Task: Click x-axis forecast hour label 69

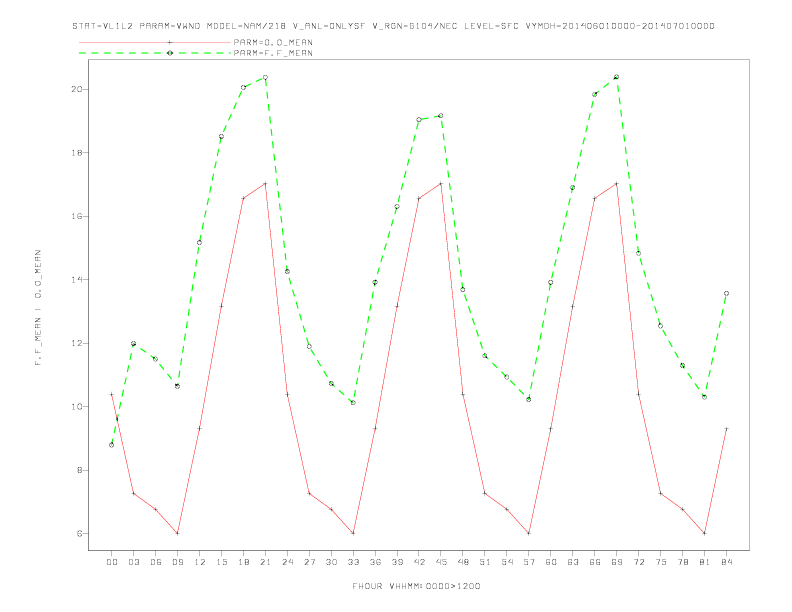Action: point(617,562)
